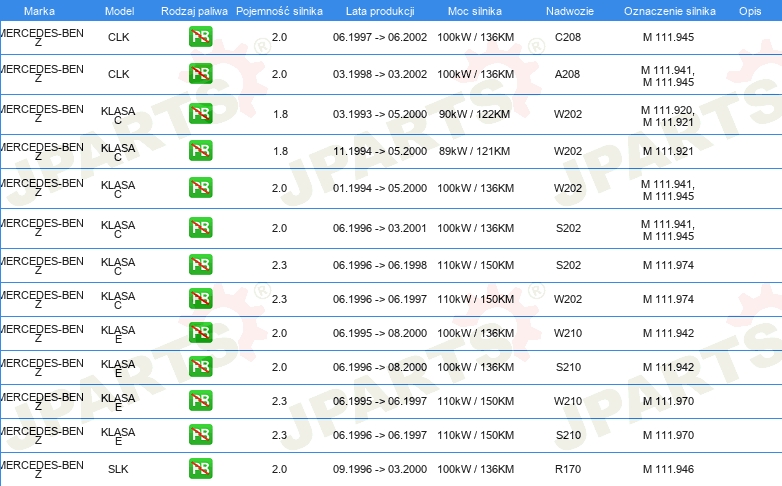Click the petrol icon in the 90kW / 122KM row
782x486 pixels.
coord(200,113)
